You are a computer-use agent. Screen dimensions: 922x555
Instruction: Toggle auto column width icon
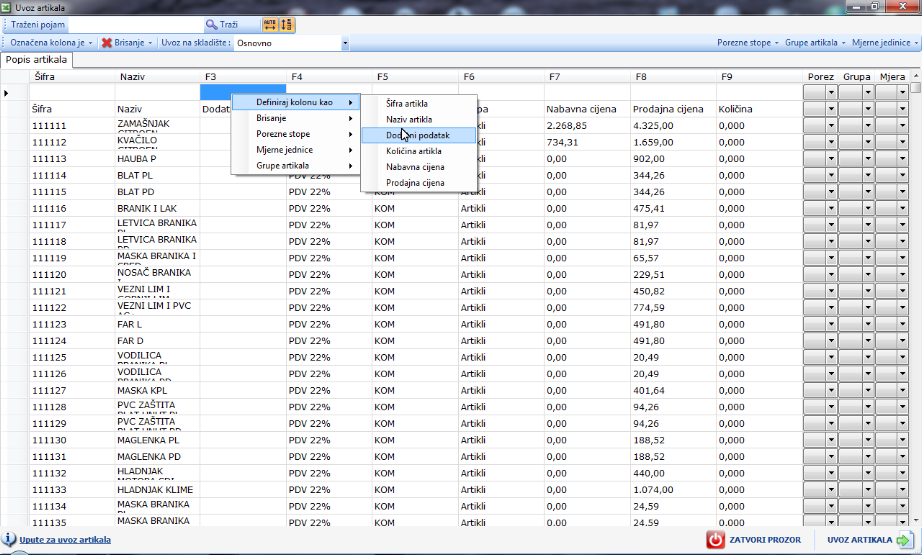pos(270,25)
